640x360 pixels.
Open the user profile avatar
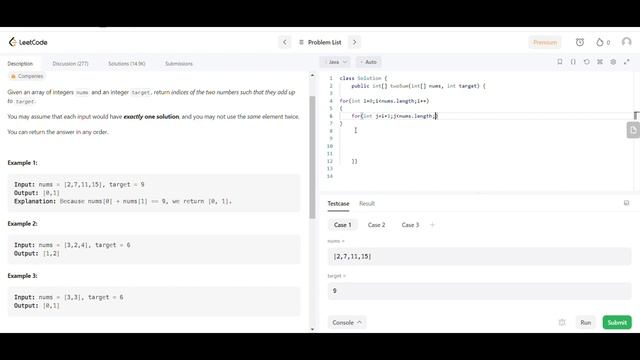click(626, 42)
